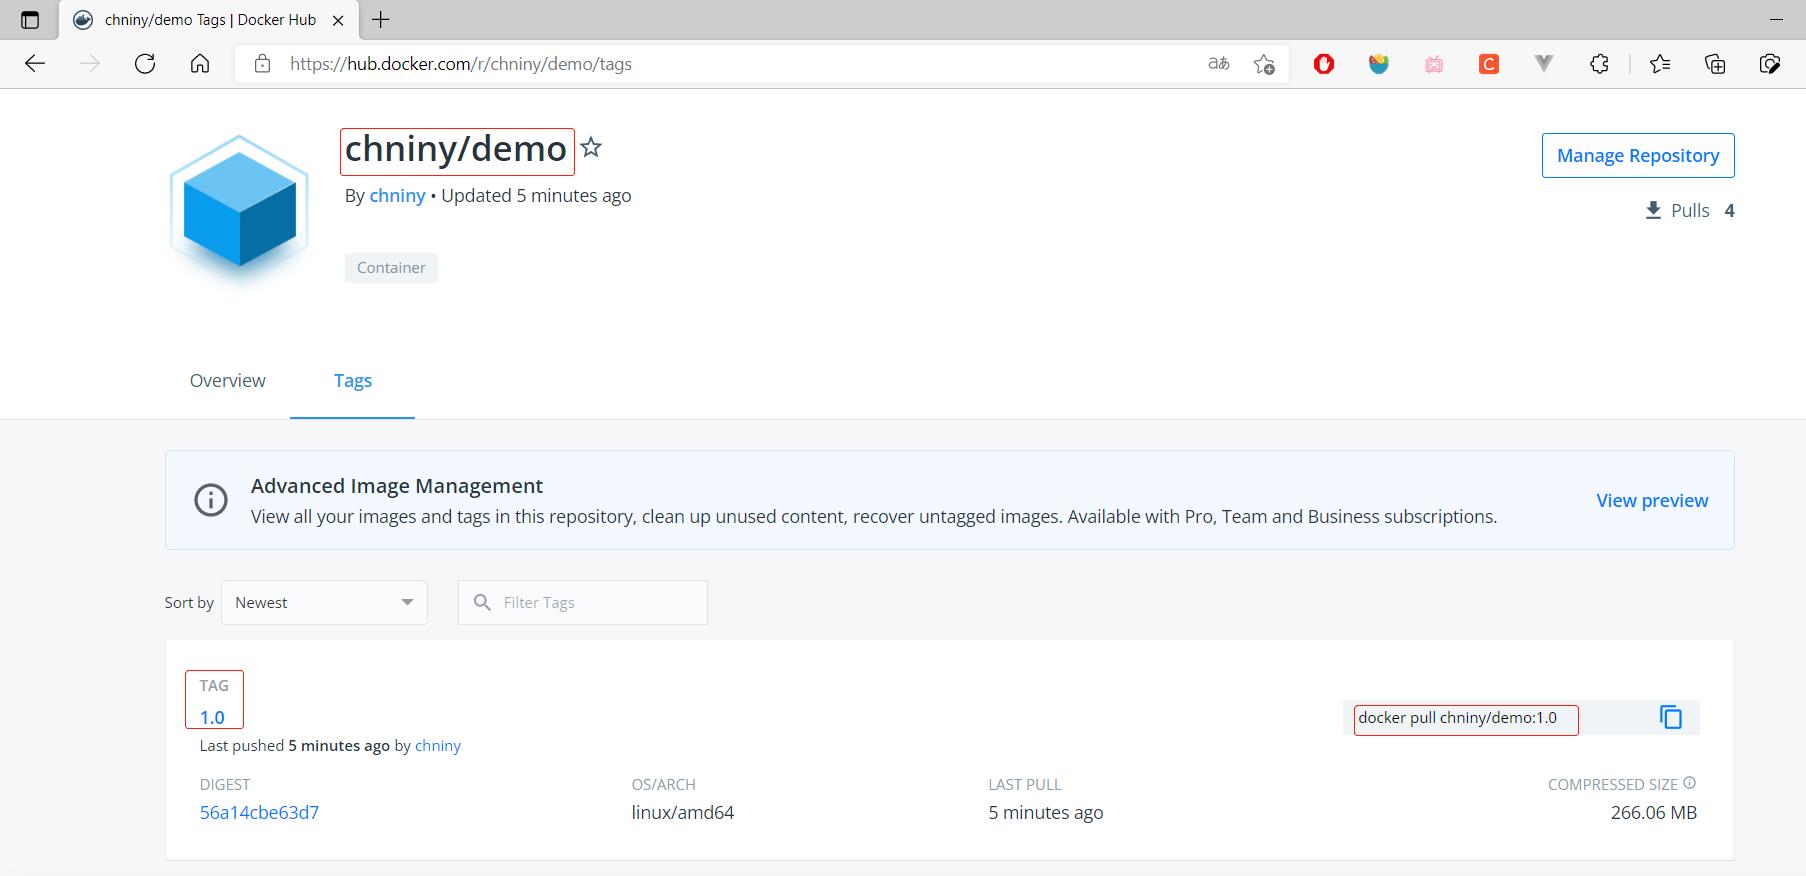Select the chniny/demo Tags browser tab
Image resolution: width=1806 pixels, height=876 pixels.
pos(208,20)
